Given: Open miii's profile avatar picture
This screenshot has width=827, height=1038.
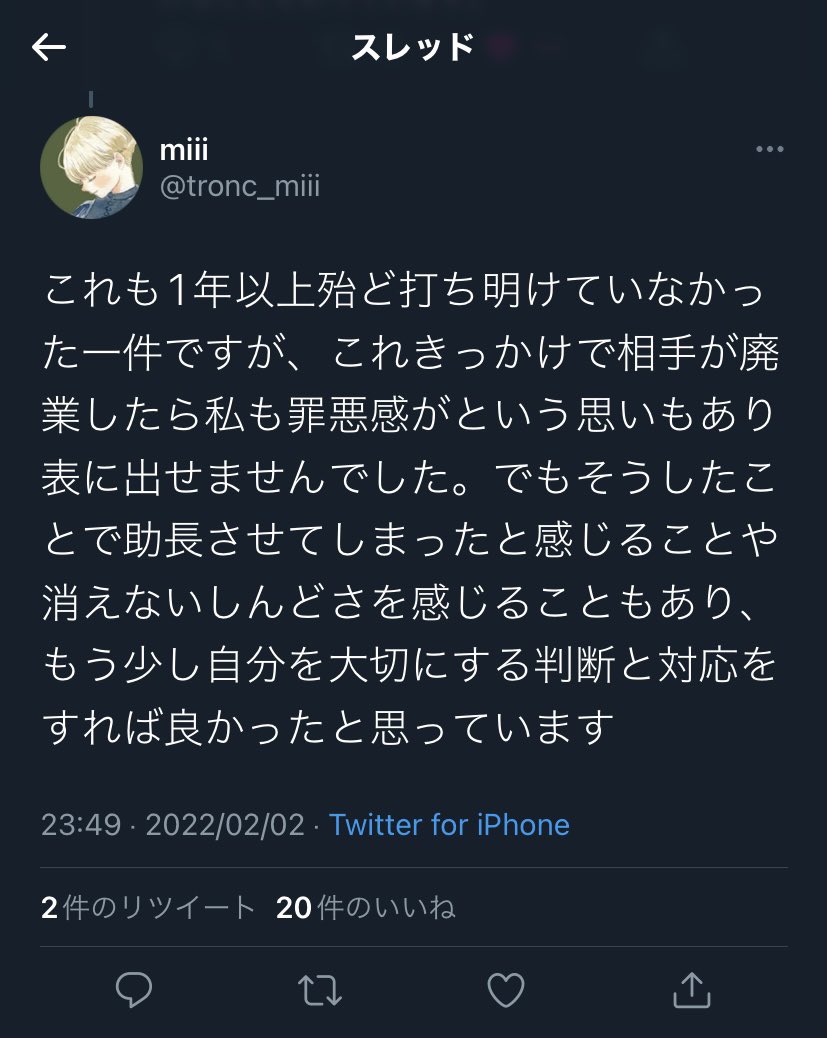Looking at the screenshot, I should [x=91, y=167].
